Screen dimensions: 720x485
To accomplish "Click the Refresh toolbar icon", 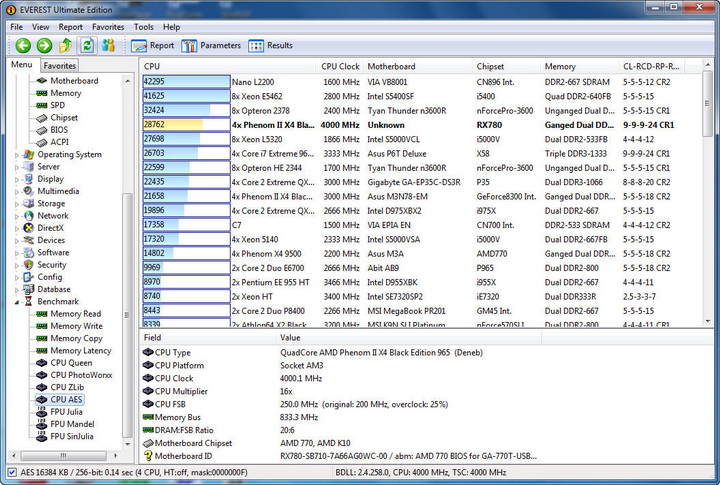I will [87, 45].
